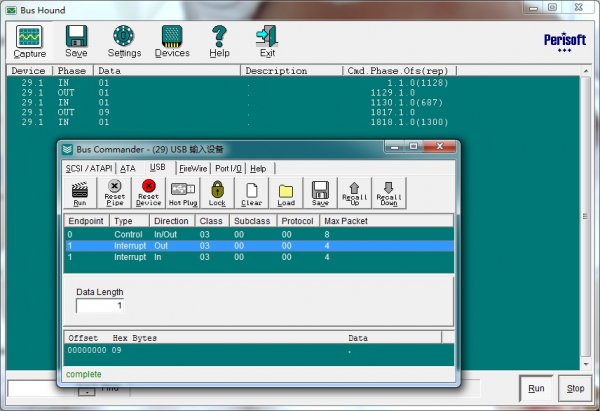
Task: Click the Device column header in capture list
Action: 29,71
